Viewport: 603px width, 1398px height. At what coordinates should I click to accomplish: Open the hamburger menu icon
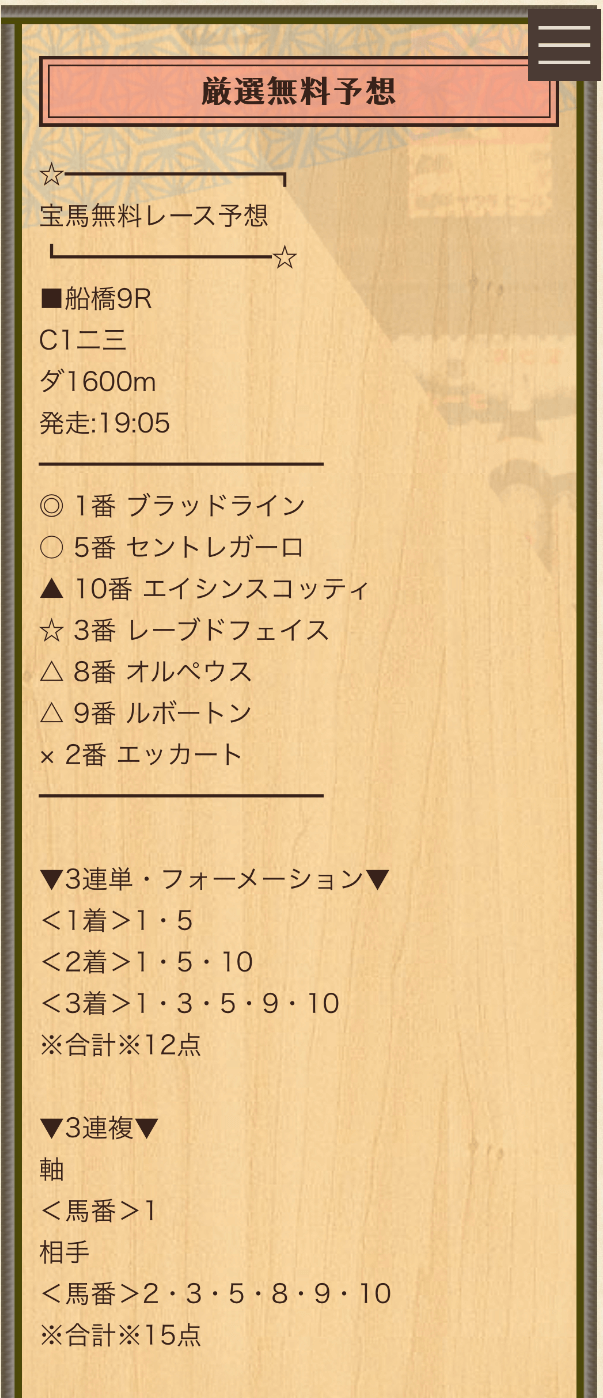564,44
